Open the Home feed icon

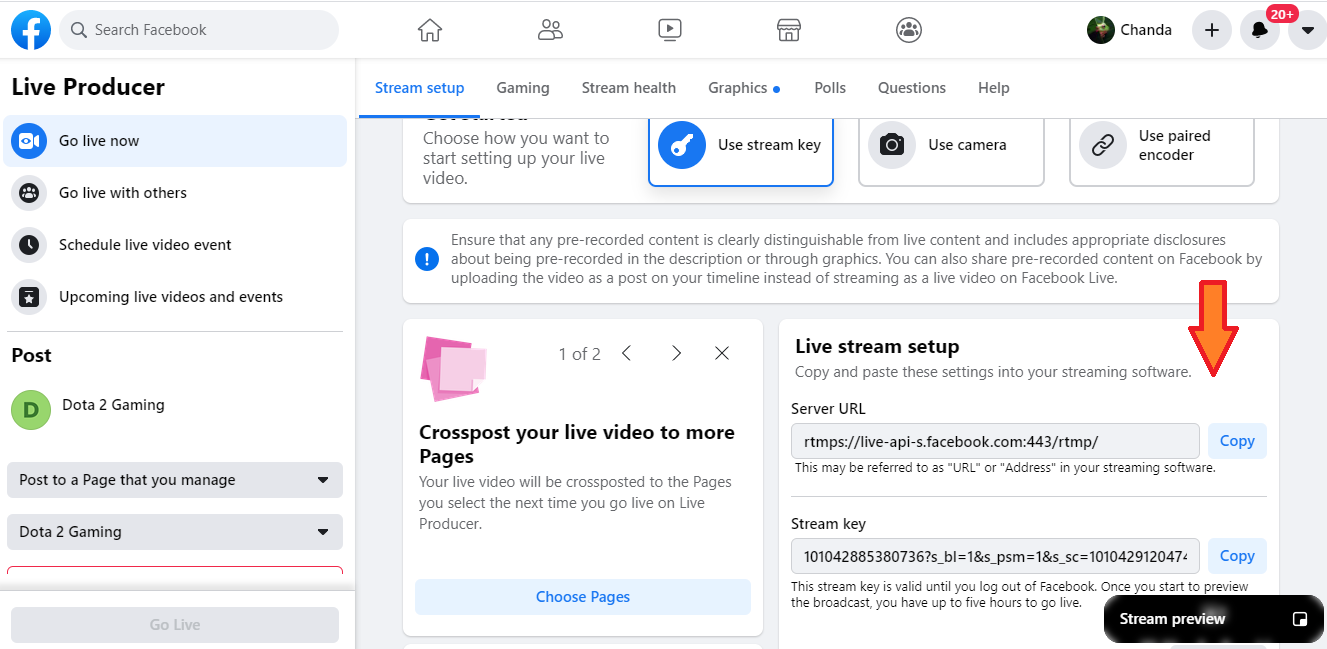click(x=429, y=30)
